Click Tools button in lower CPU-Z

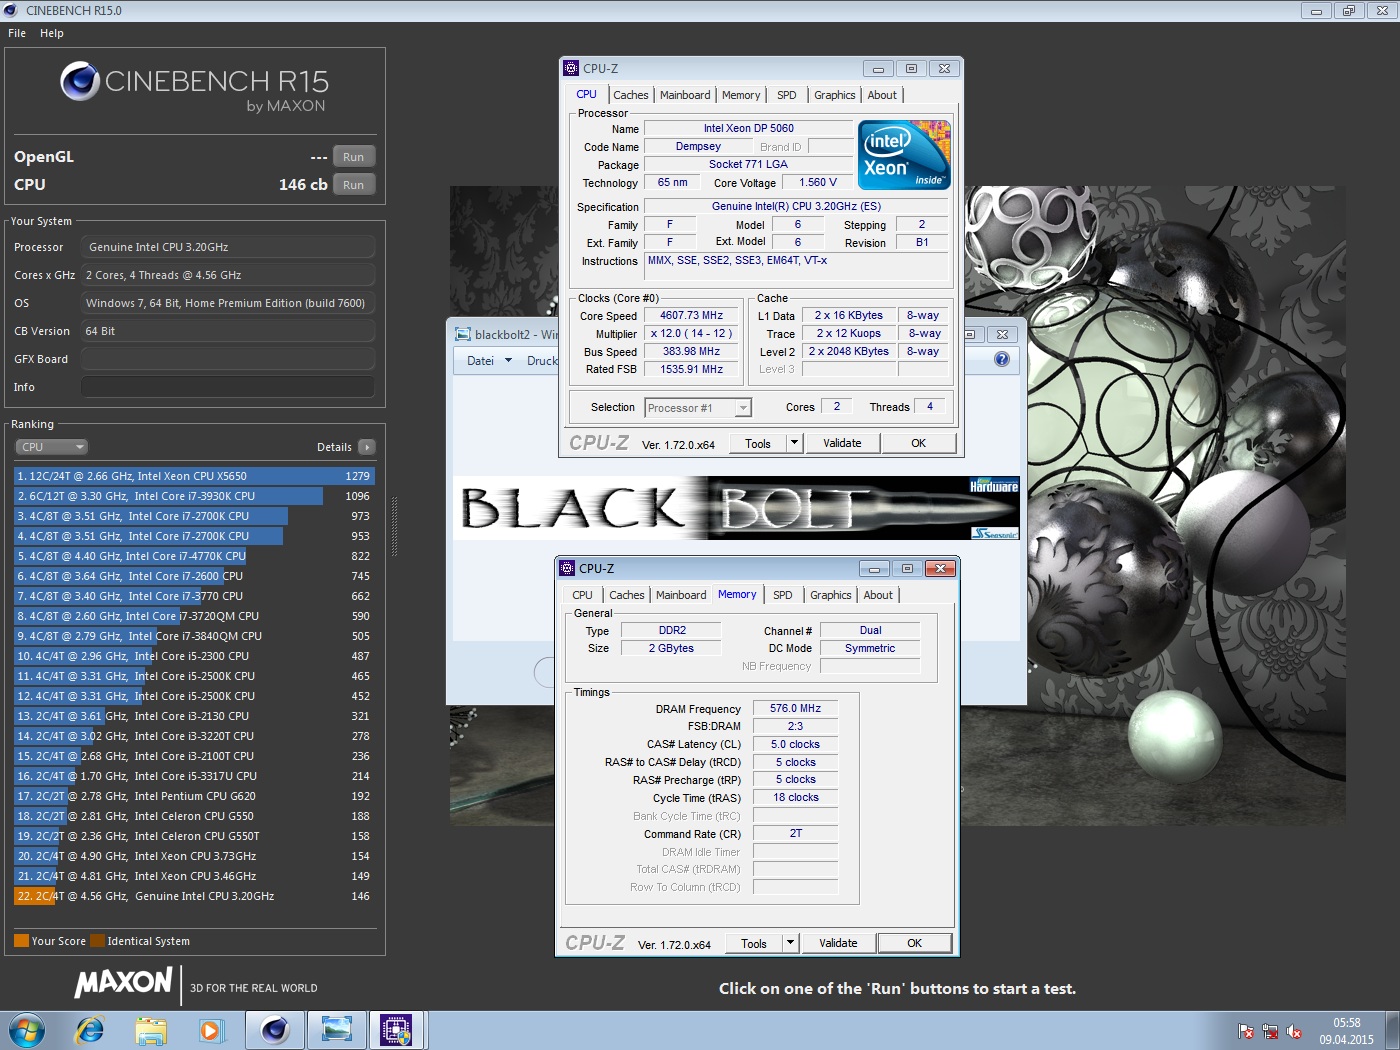(754, 943)
